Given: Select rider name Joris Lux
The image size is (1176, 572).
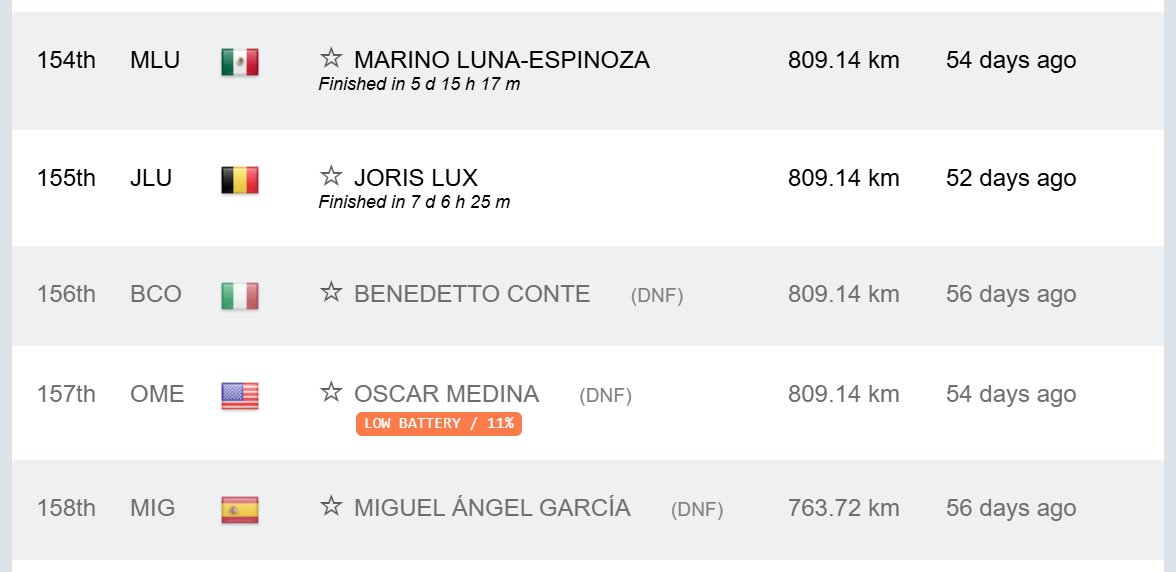Looking at the screenshot, I should (416, 178).
